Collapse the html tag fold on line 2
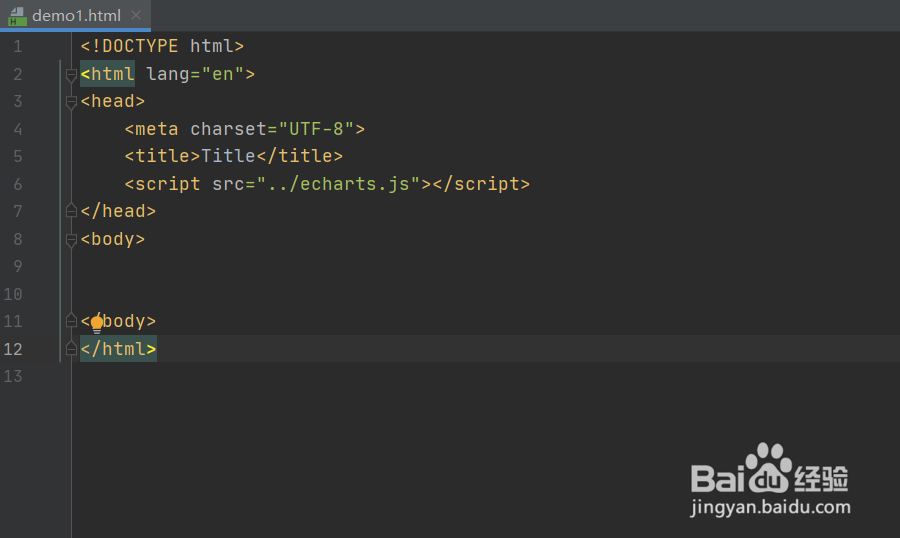 tap(71, 75)
